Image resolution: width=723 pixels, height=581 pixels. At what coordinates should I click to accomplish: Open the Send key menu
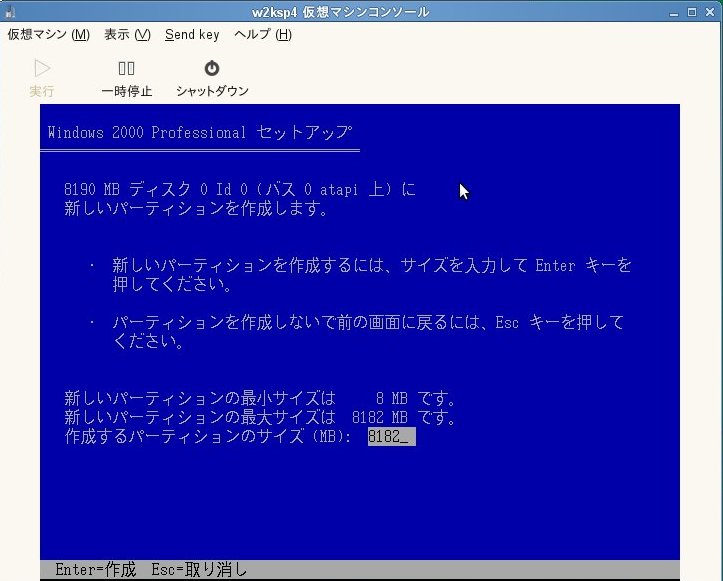pos(192,35)
